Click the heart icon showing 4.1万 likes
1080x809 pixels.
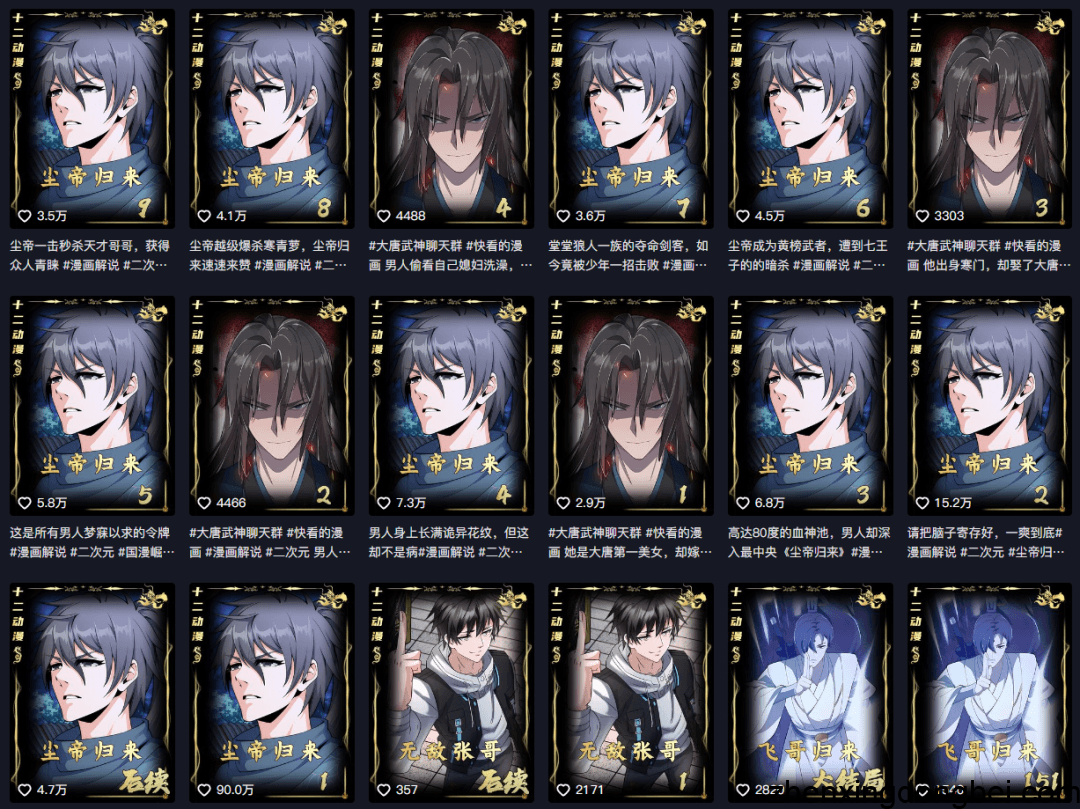204,216
